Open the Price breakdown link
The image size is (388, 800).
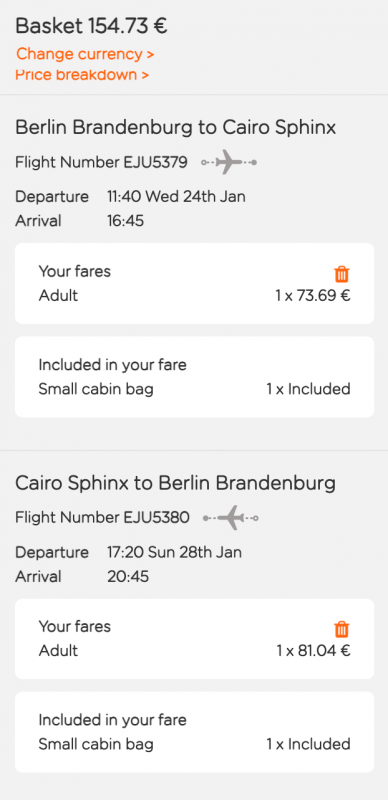point(82,74)
